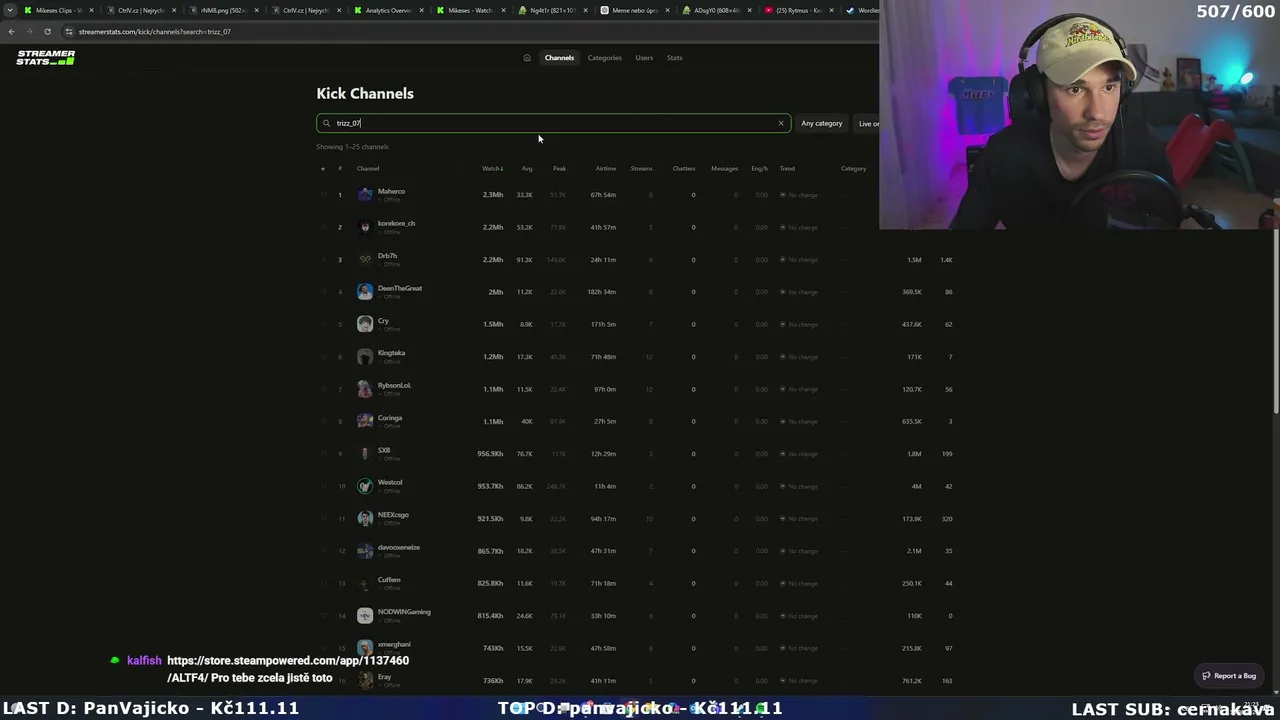This screenshot has width=1280, height=720.
Task: Switch to the Stats nav tab
Action: [675, 58]
